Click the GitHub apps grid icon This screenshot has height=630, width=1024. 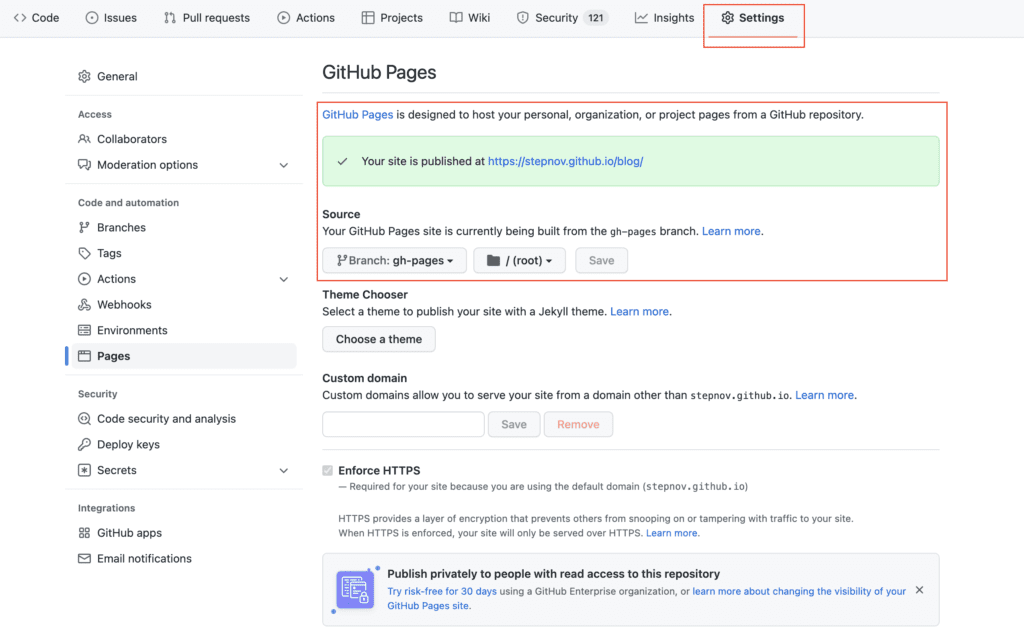[x=84, y=533]
